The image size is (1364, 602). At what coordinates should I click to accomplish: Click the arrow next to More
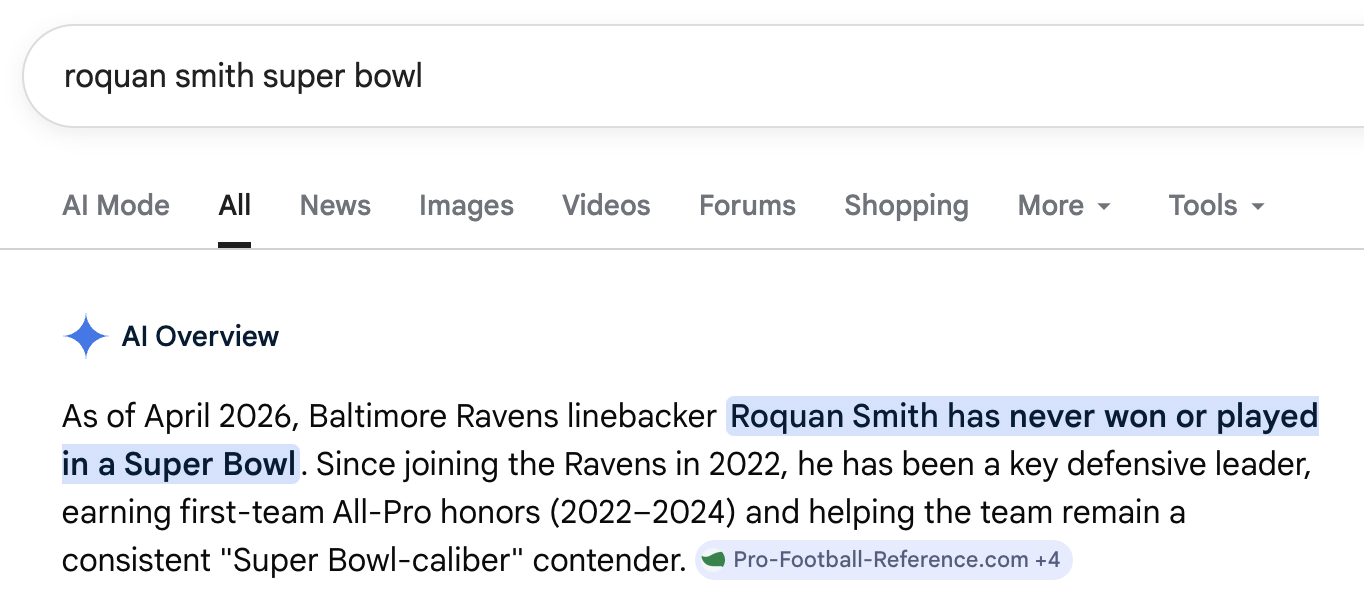coord(1104,207)
